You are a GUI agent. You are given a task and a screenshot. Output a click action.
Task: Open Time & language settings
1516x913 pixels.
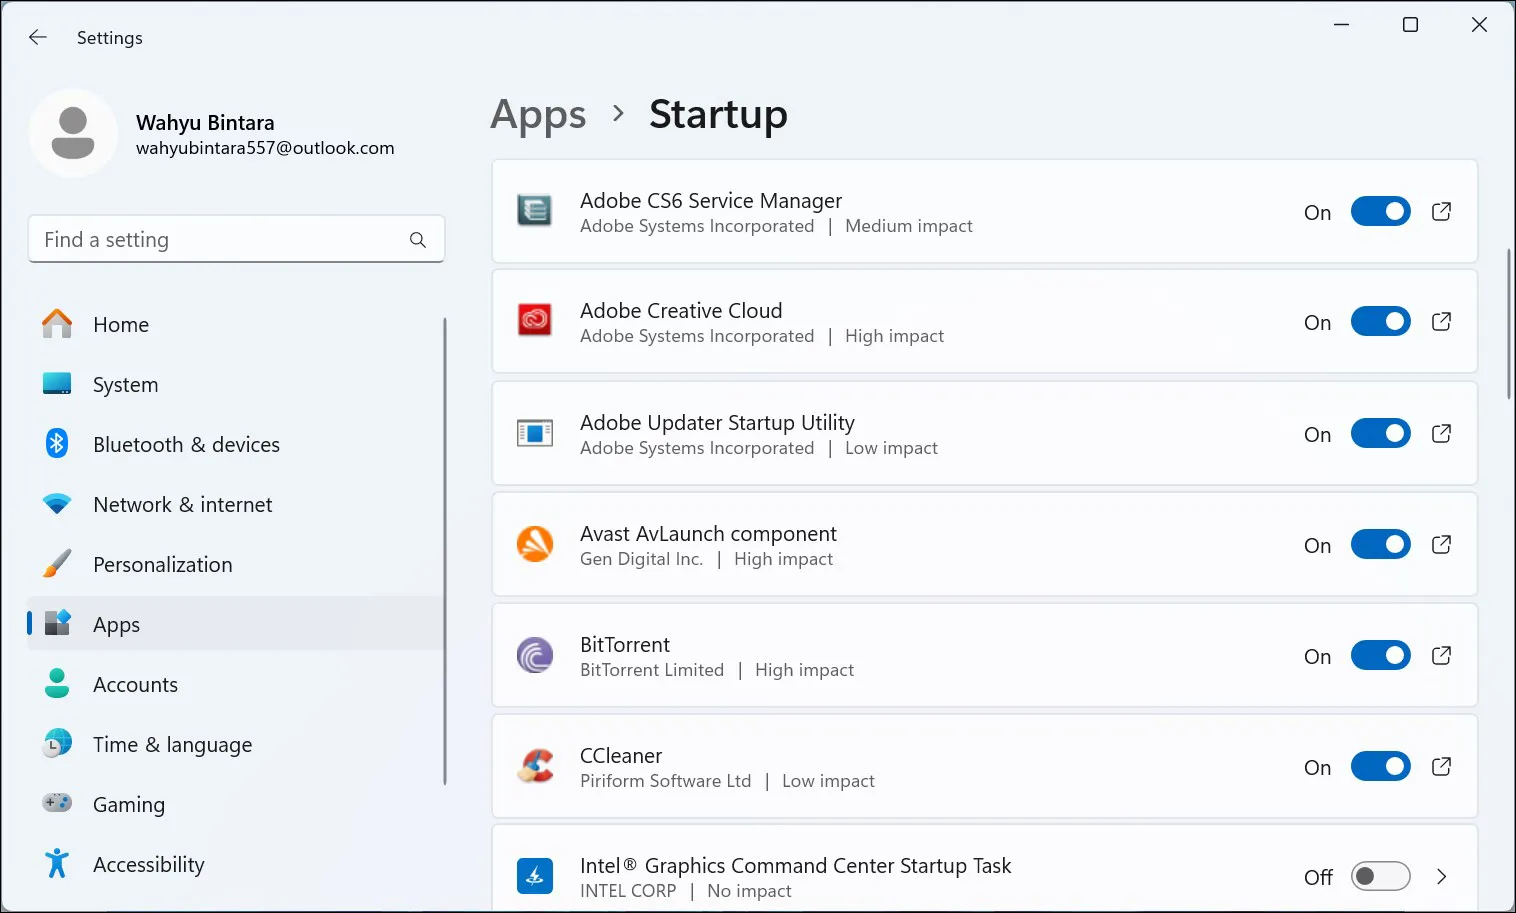(172, 744)
